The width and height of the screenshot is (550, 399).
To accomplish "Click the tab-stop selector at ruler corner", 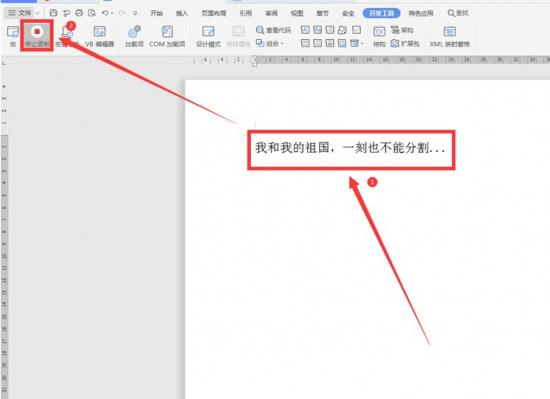I will tap(4, 63).
